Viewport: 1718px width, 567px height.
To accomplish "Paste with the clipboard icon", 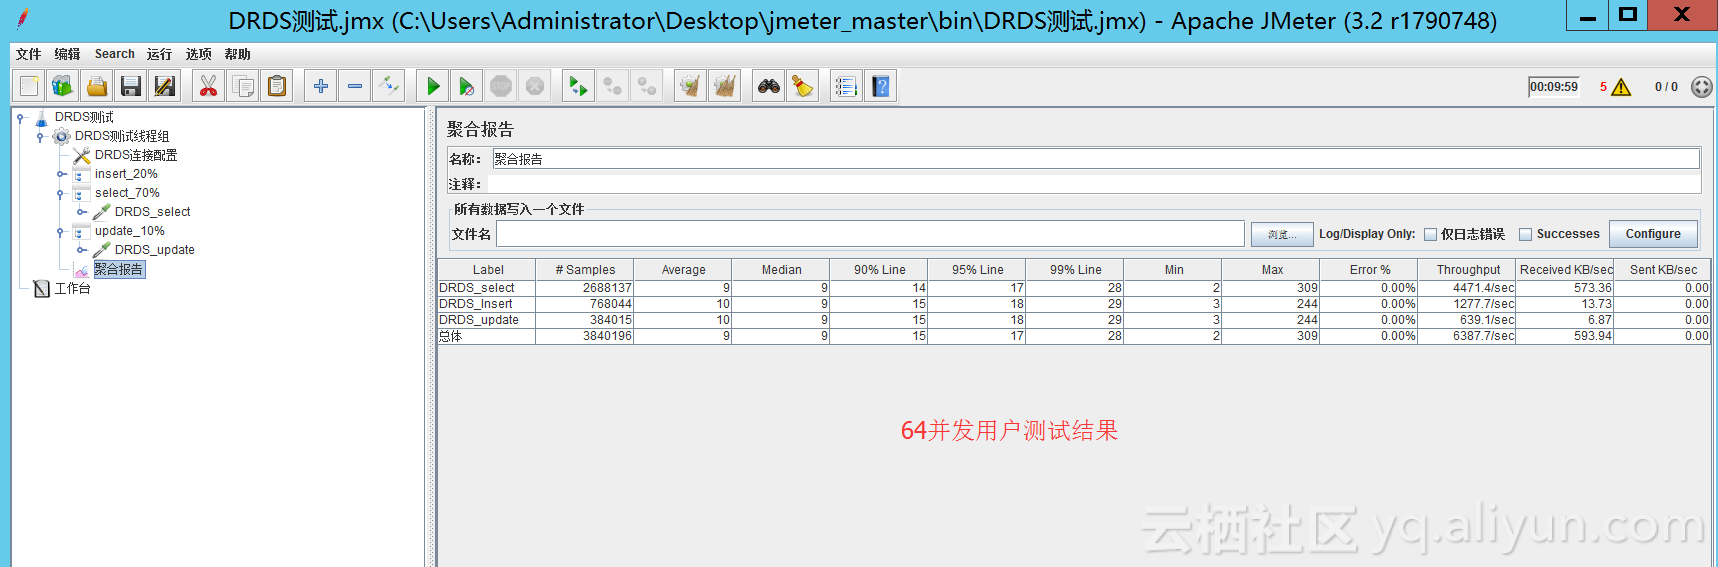I will tap(277, 86).
